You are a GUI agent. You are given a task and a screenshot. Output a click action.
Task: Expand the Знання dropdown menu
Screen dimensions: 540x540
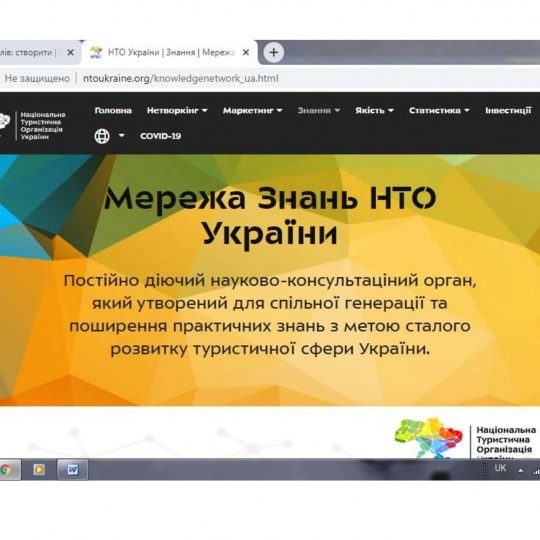click(319, 111)
